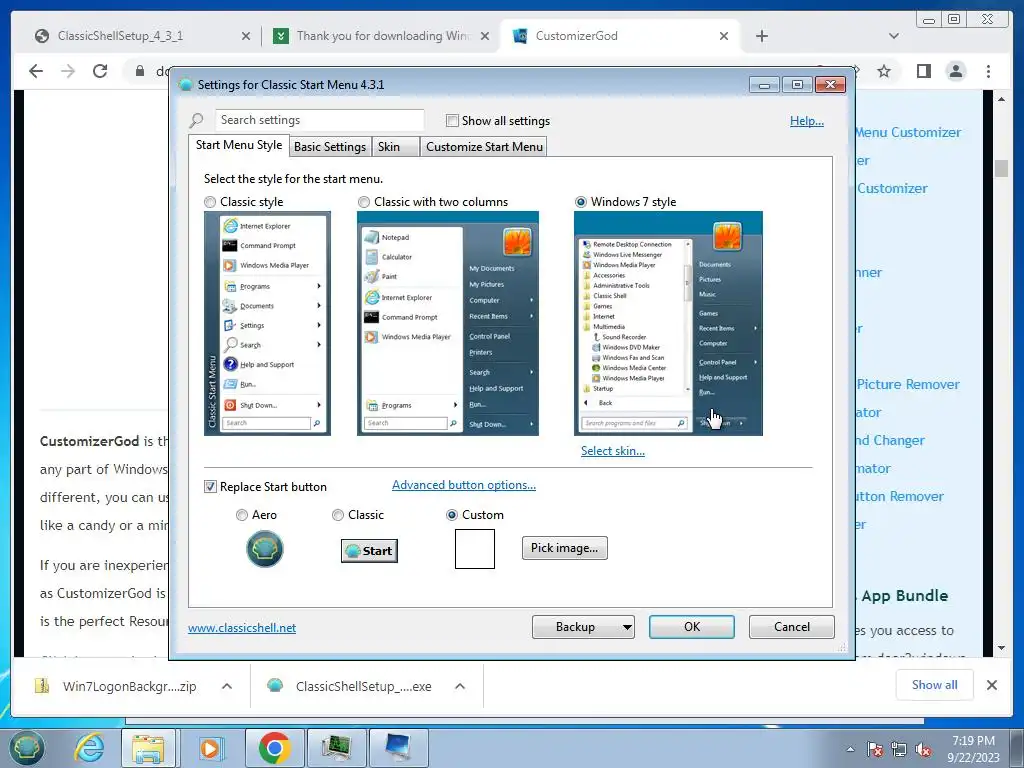Image resolution: width=1024 pixels, height=768 pixels.
Task: Click the muted volume tray icon
Action: pos(923,749)
